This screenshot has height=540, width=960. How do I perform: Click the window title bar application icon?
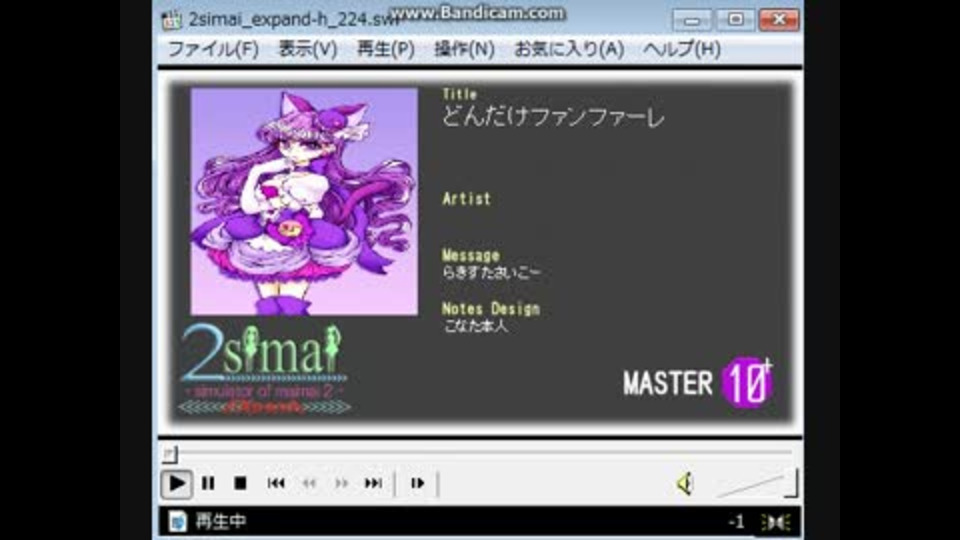pyautogui.click(x=172, y=20)
